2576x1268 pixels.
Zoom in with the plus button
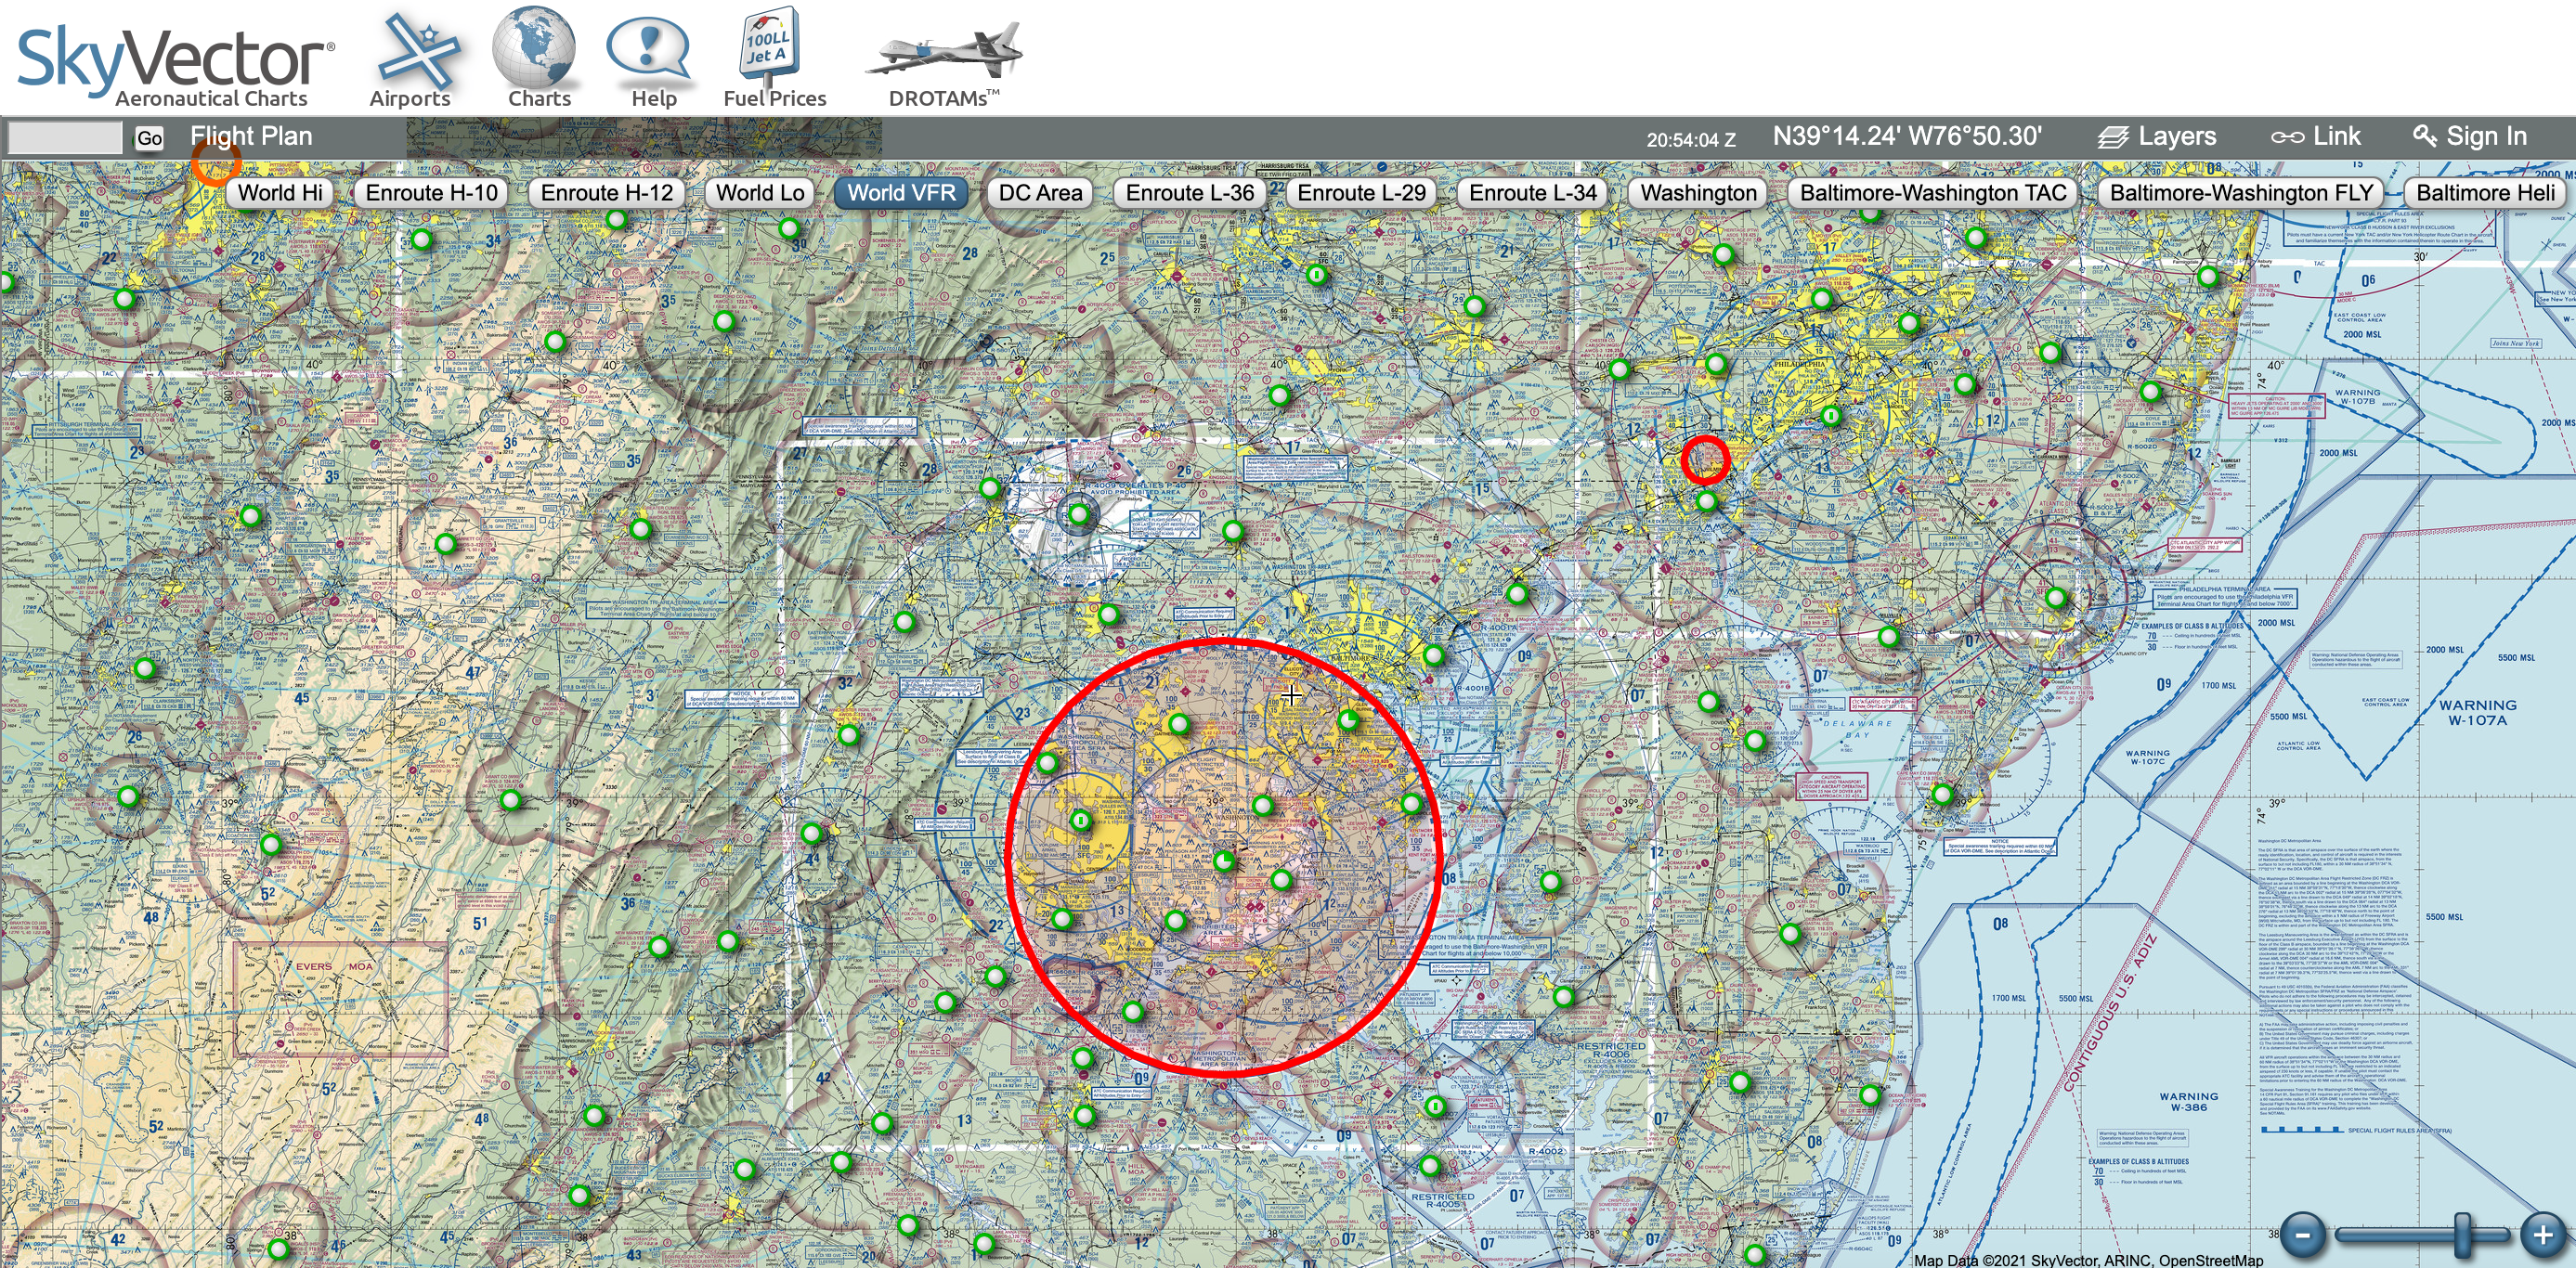click(2543, 1235)
